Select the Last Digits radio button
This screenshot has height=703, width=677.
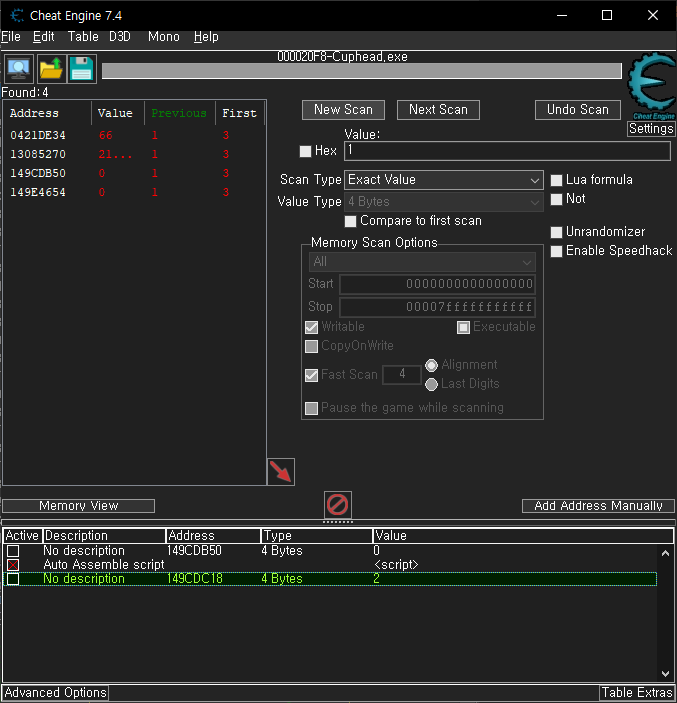431,384
